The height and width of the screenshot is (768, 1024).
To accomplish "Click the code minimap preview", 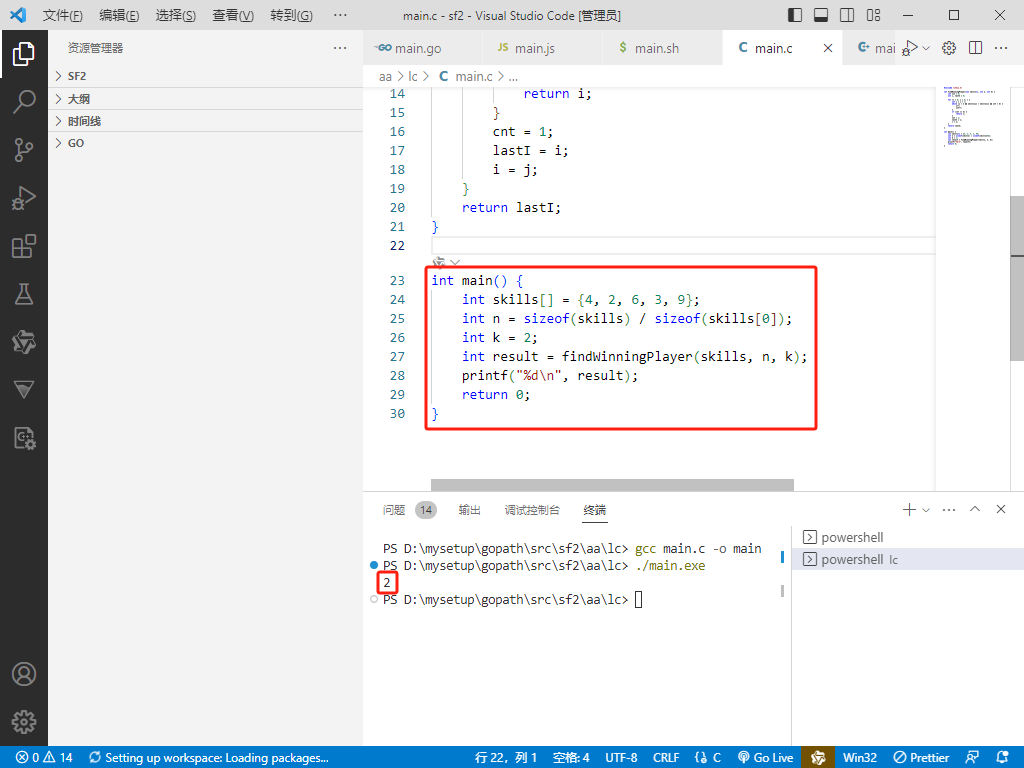I will pos(972,116).
